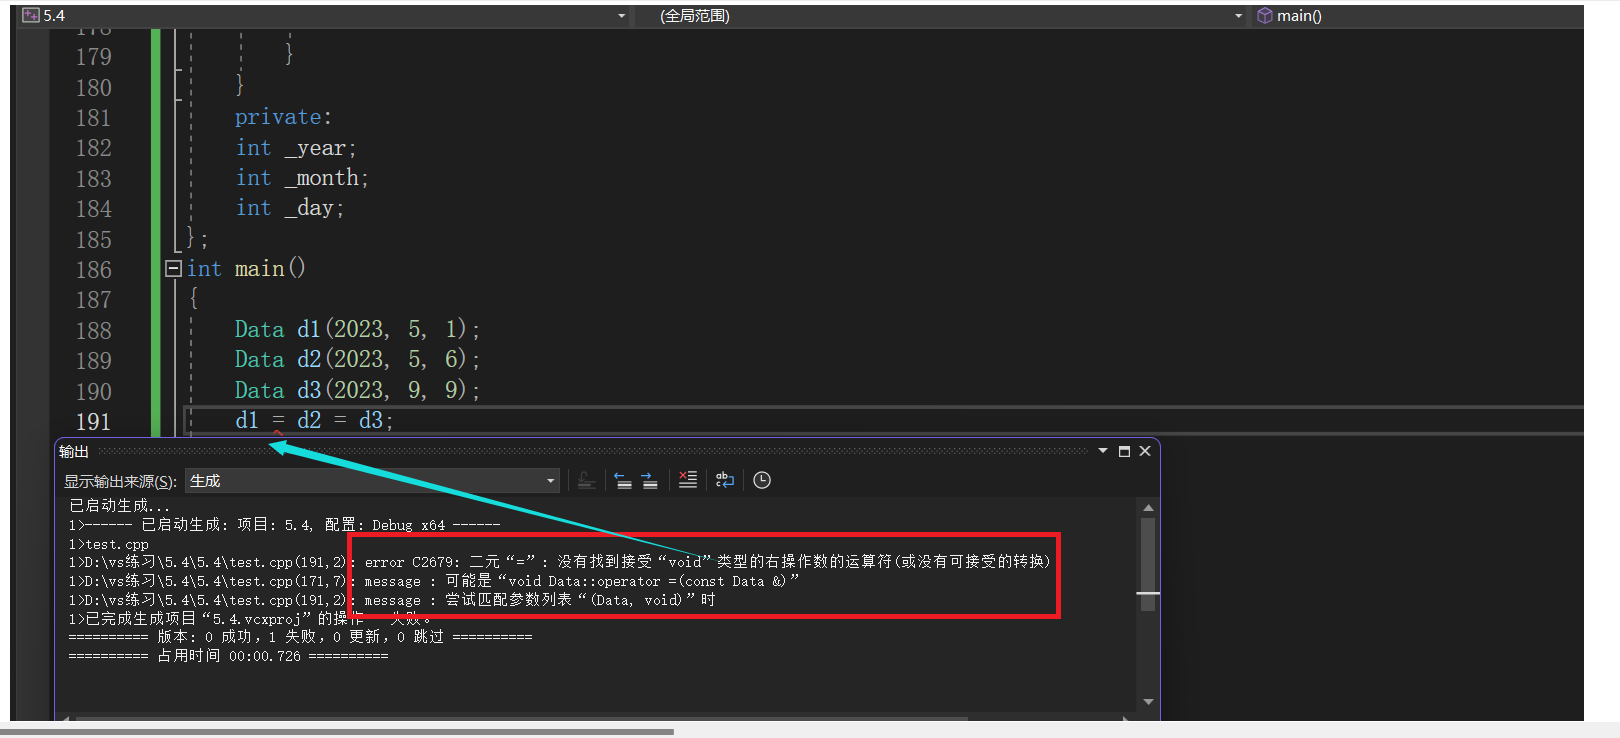The image size is (1620, 738).
Task: Click 'int _month;' declaration
Action: tap(302, 178)
